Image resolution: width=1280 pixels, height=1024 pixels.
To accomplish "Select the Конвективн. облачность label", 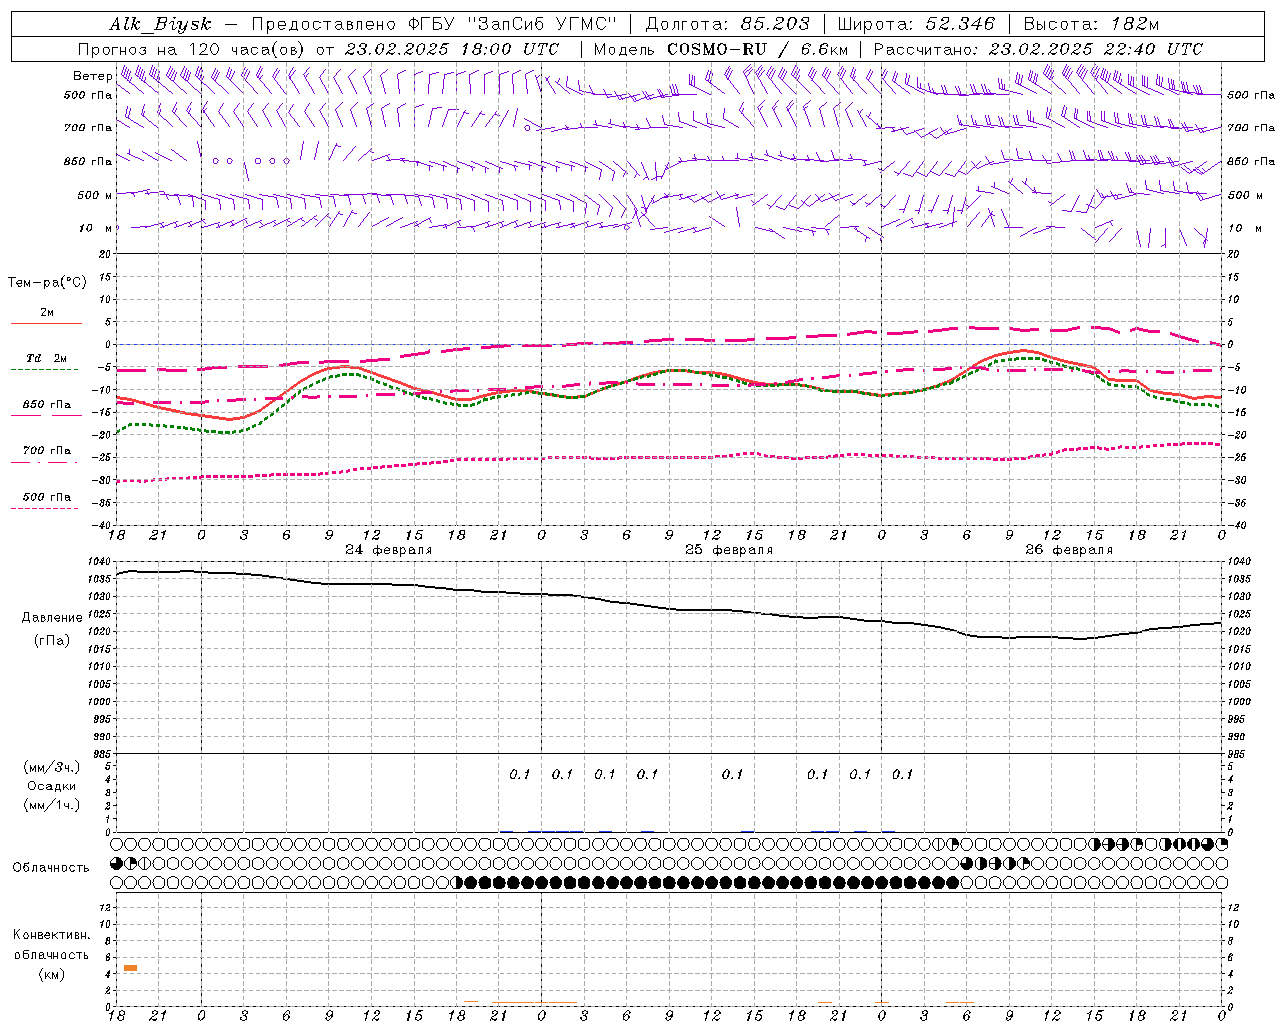I will 51,945.
